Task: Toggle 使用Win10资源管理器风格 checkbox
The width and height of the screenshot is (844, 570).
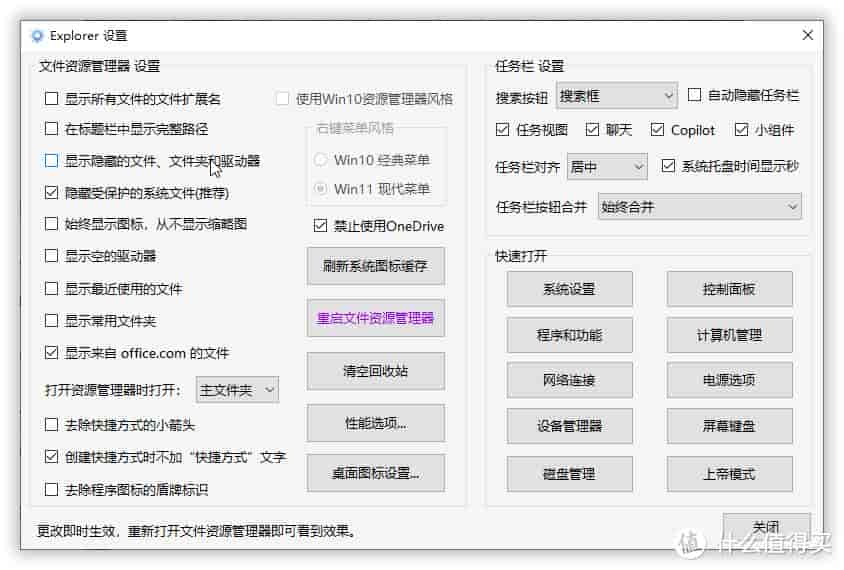Action: (x=283, y=98)
